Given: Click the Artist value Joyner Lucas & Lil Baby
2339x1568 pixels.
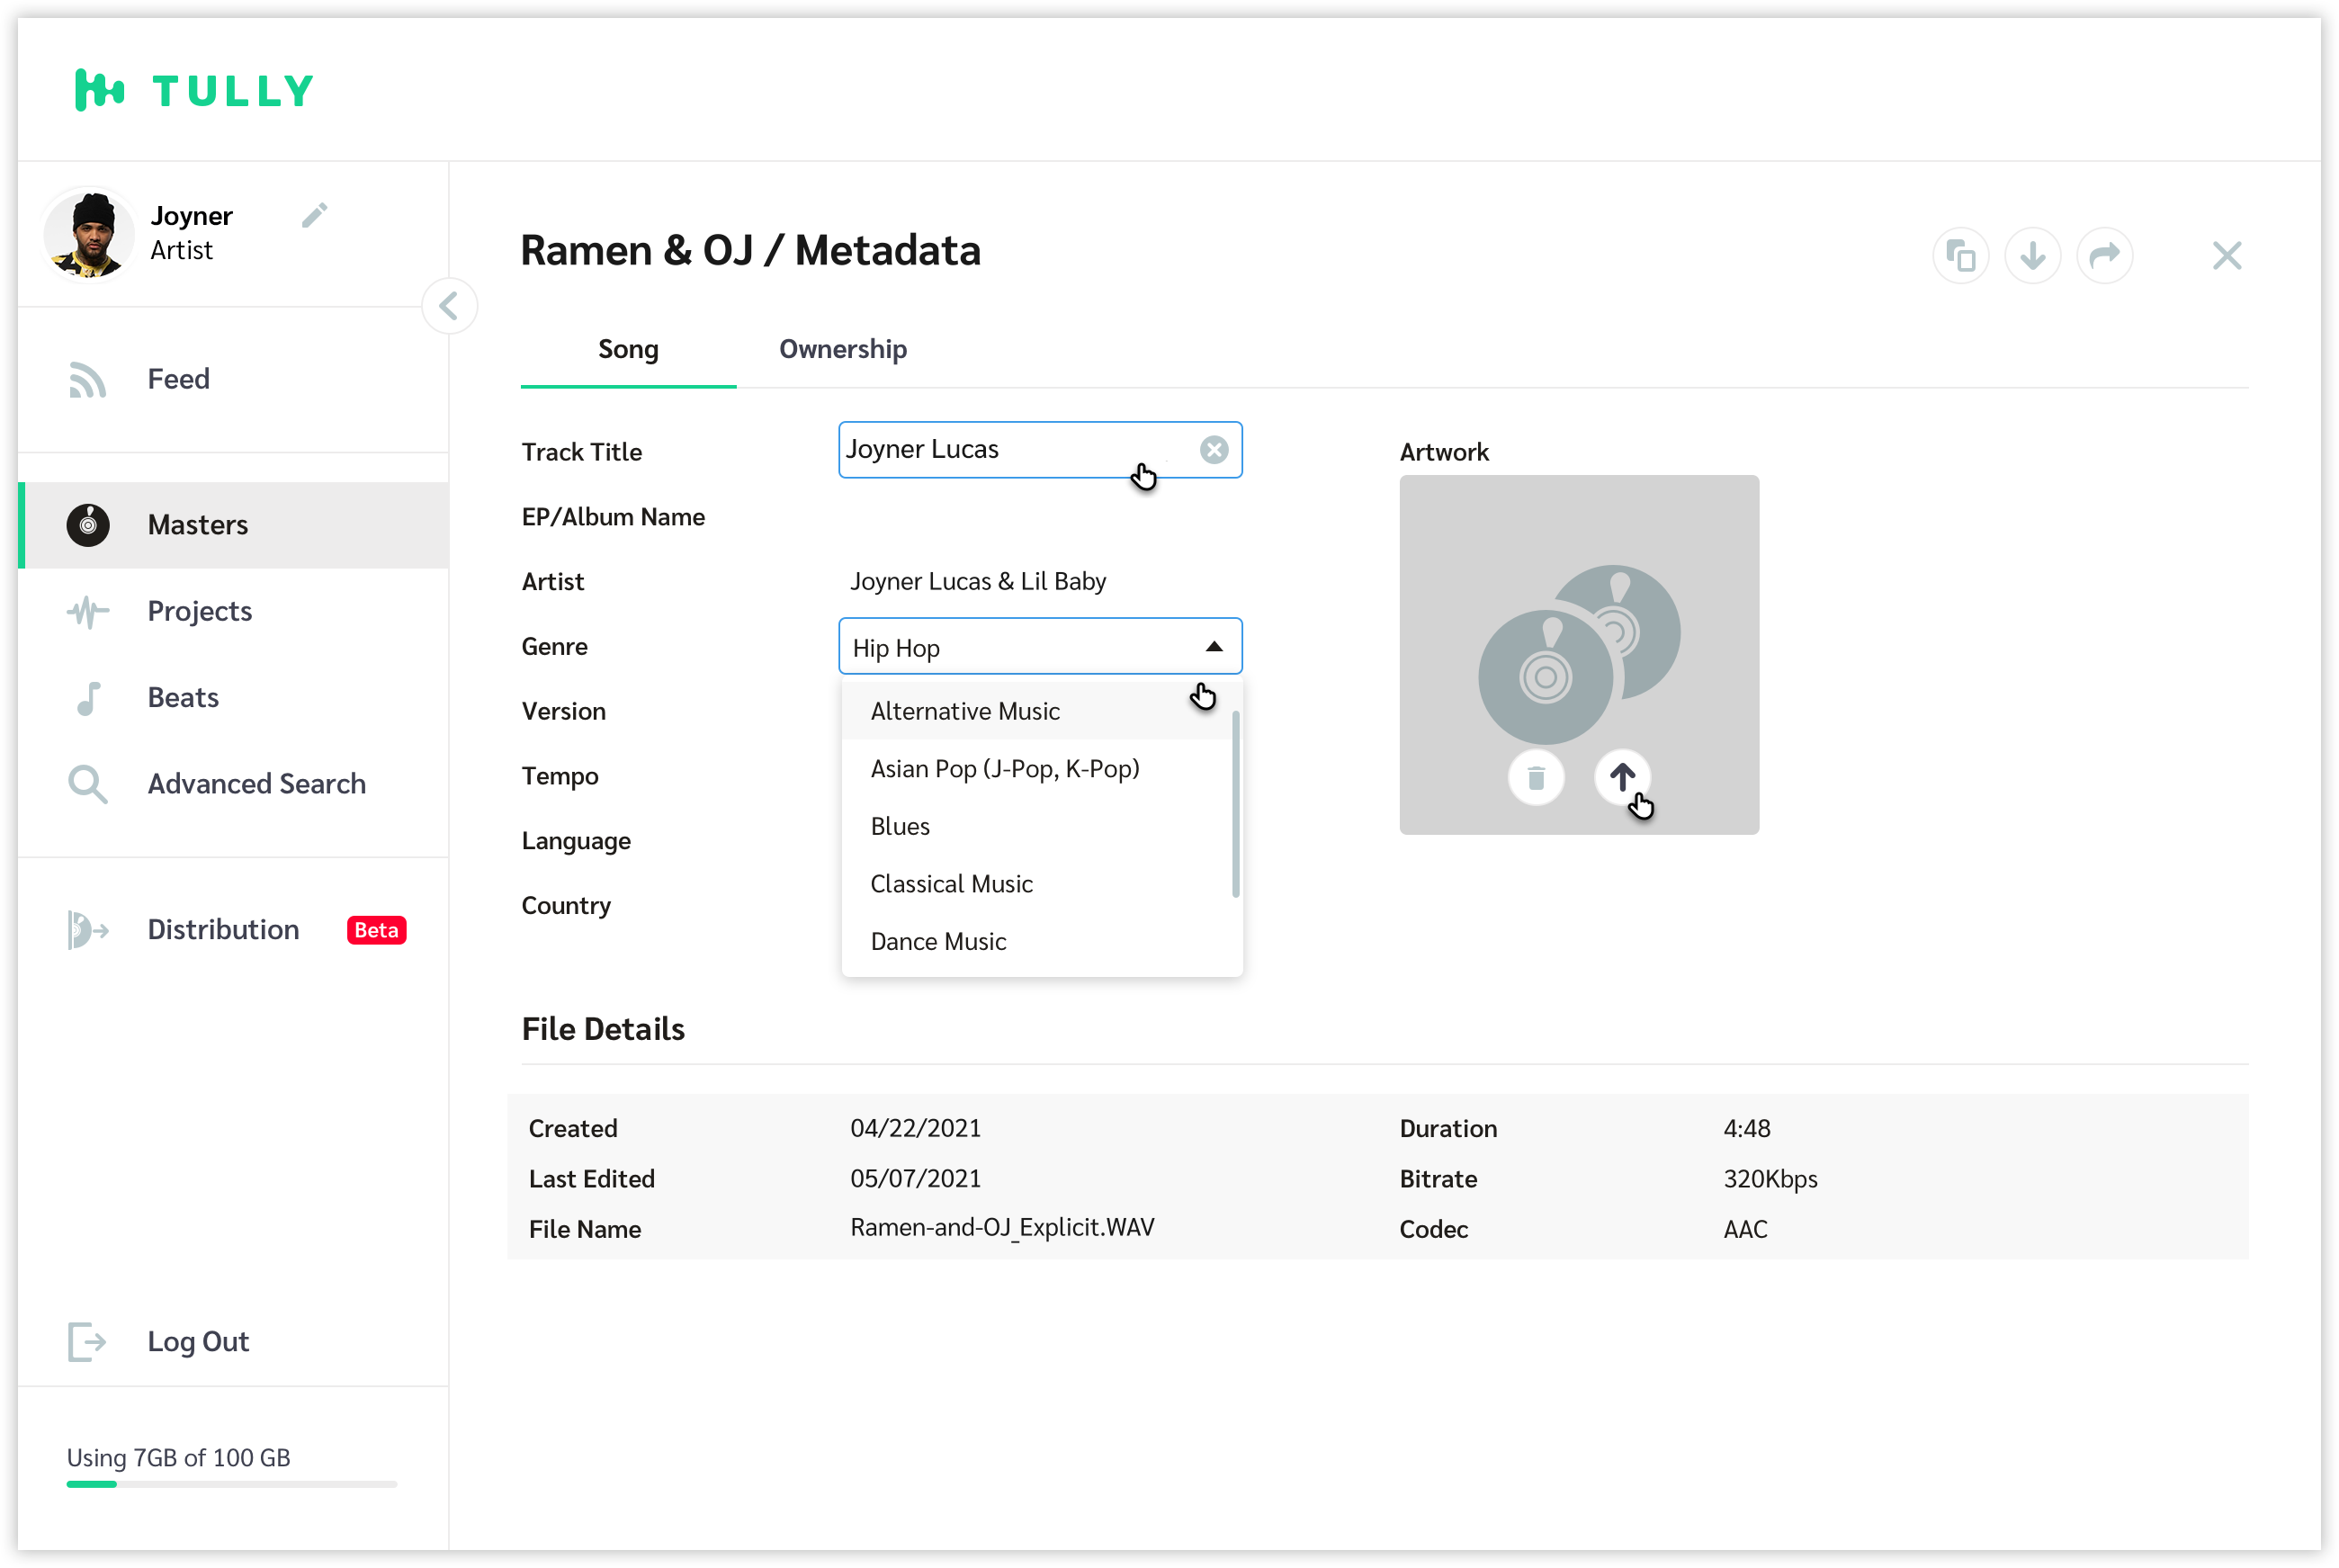Looking at the screenshot, I should [978, 582].
